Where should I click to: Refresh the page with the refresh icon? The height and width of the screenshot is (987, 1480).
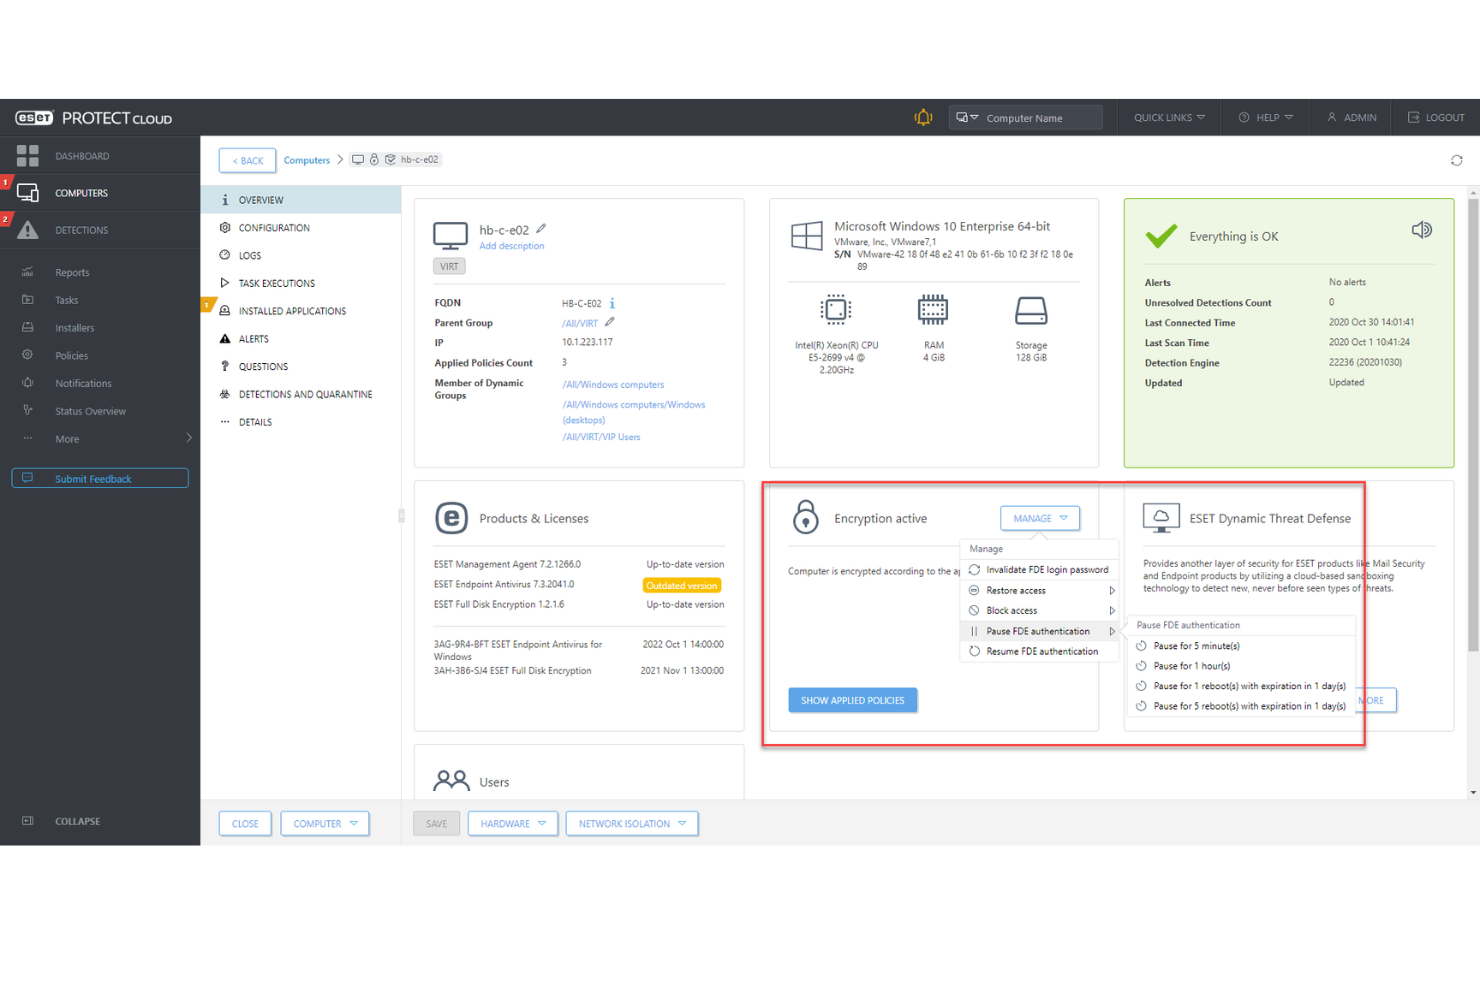(x=1457, y=159)
